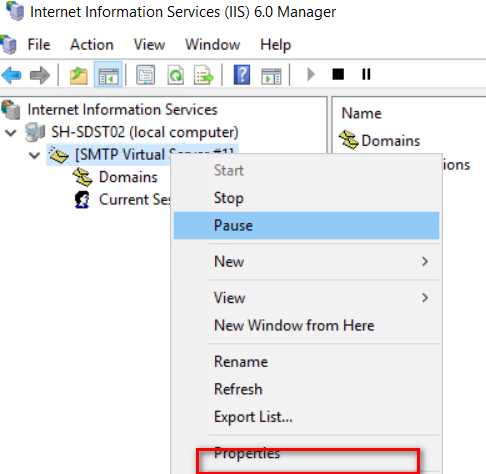Select Domains text in right pane
Image resolution: width=486 pixels, height=474 pixels.
[391, 140]
